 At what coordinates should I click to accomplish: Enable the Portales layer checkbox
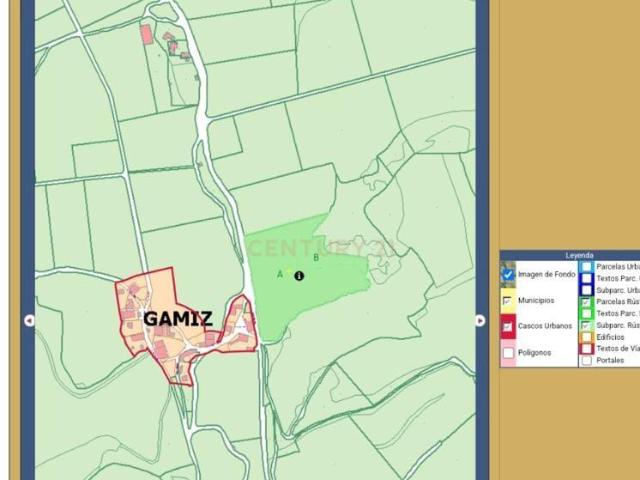coord(587,360)
